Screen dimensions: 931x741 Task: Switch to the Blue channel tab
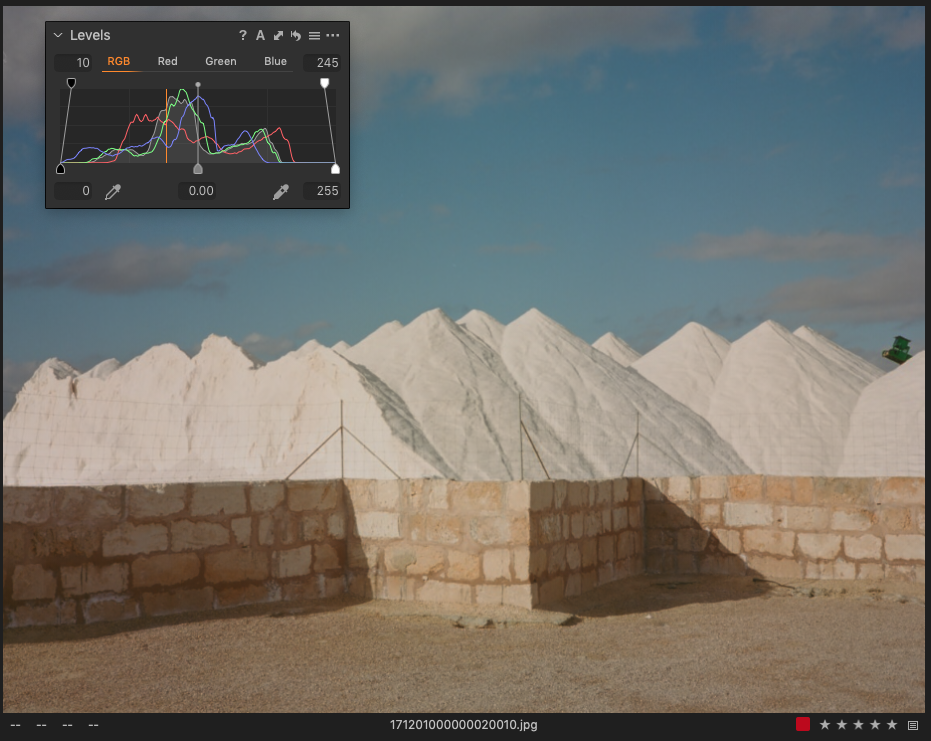[x=275, y=61]
